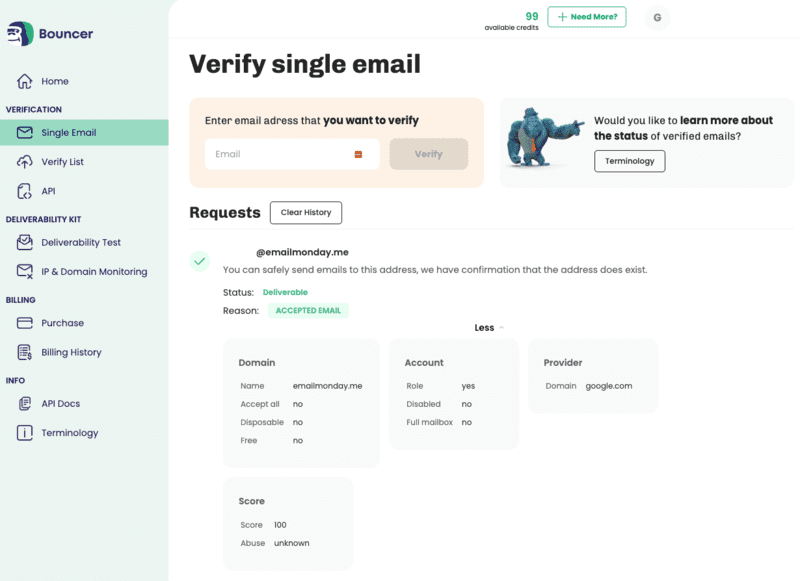800x581 pixels.
Task: Click the Clear History button
Action: tap(305, 212)
